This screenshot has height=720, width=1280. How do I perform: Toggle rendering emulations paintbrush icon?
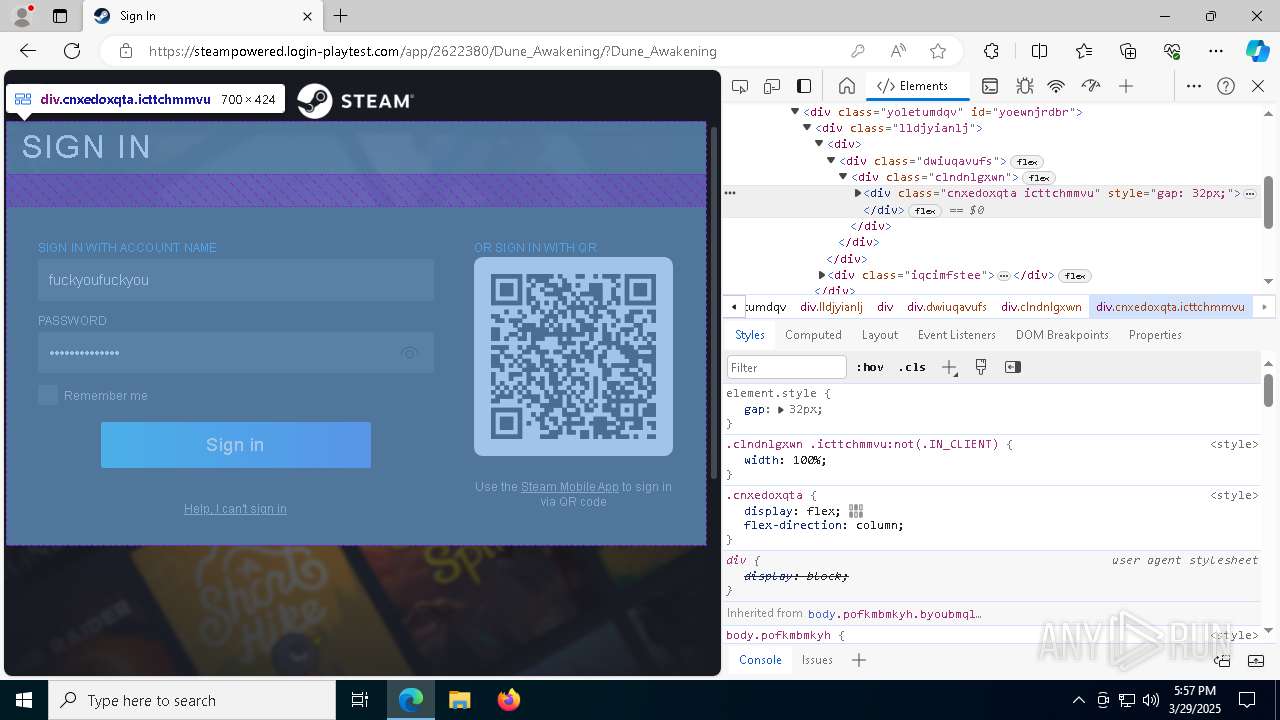click(981, 367)
